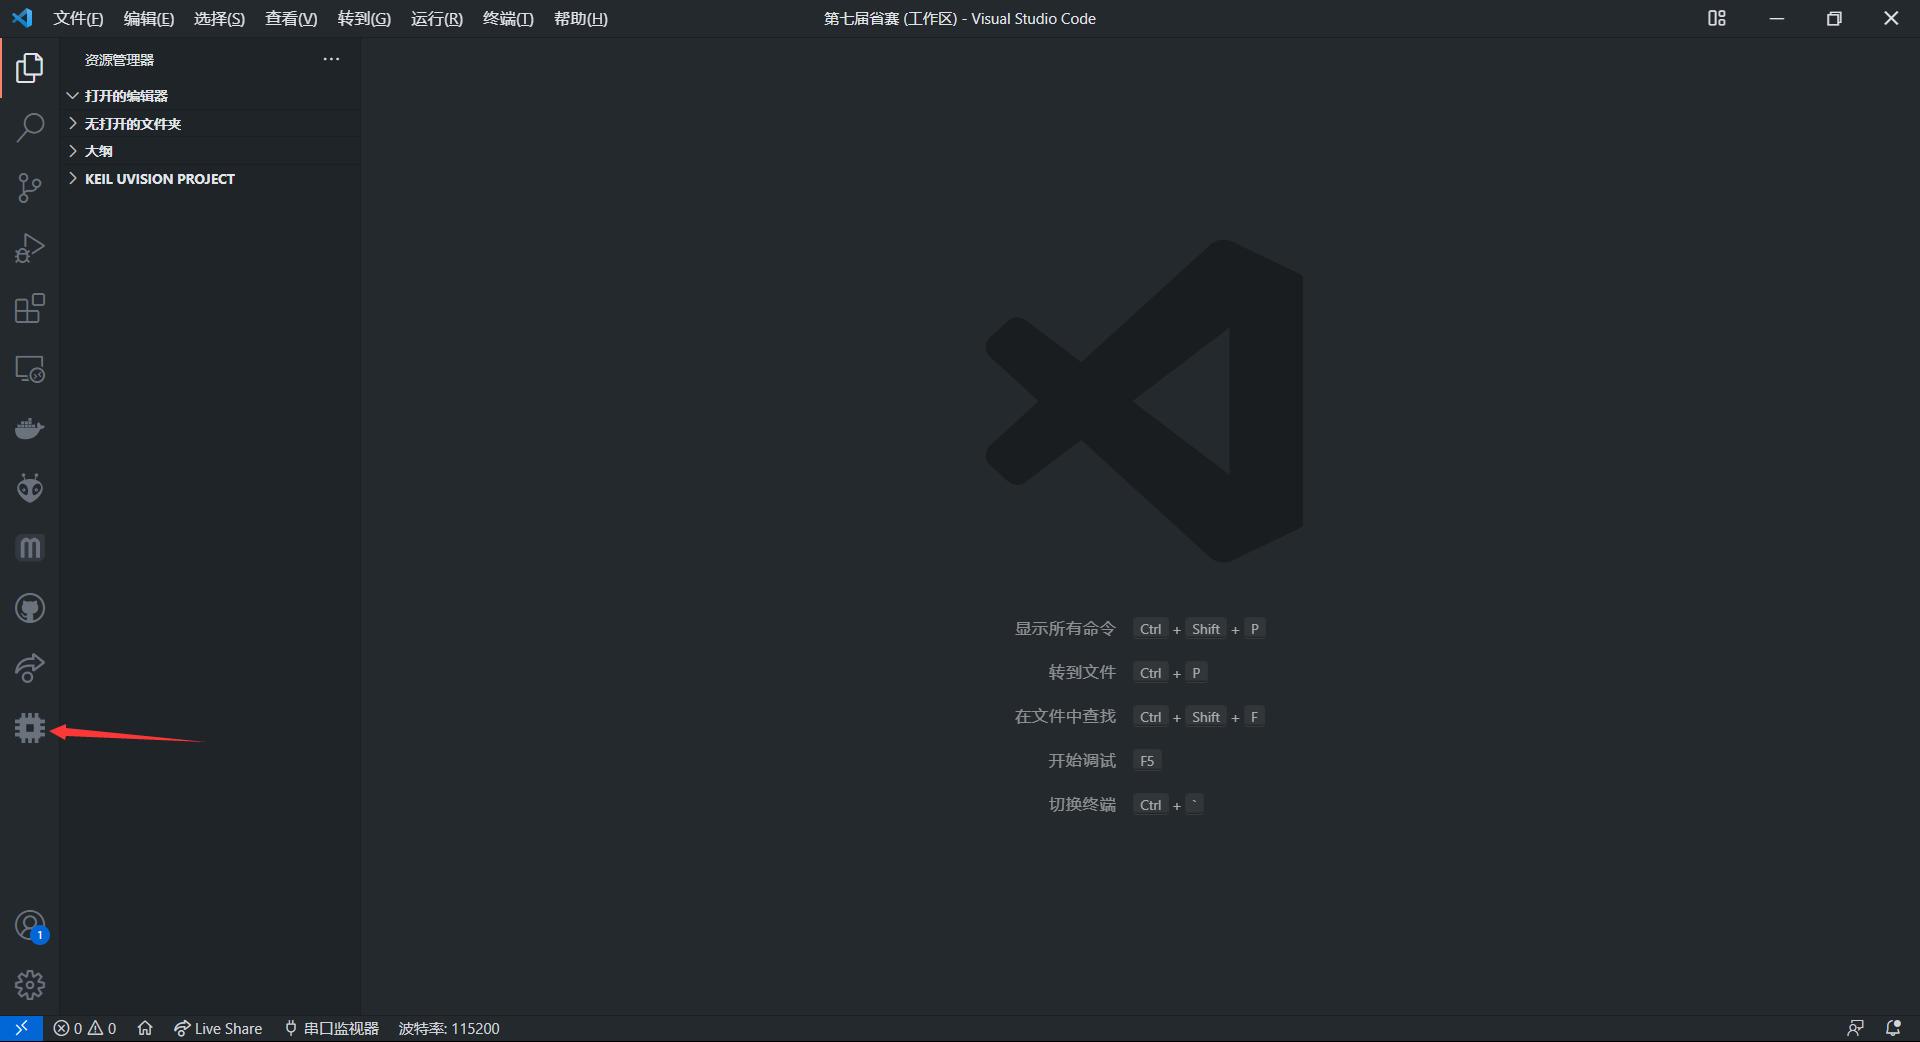Click 波特率: 115200 in status bar
The height and width of the screenshot is (1042, 1920).
point(449,1028)
